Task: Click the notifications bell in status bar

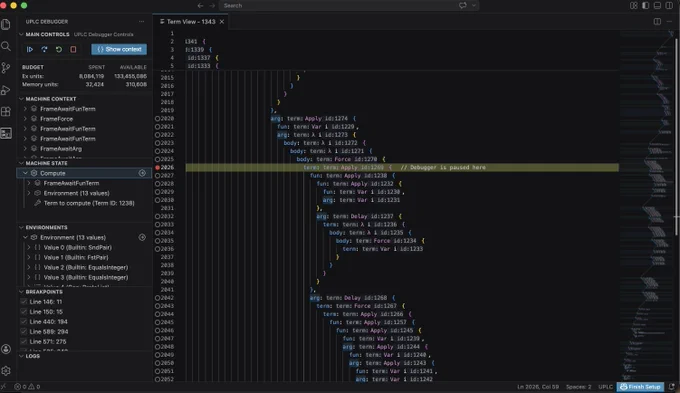Action: coord(672,386)
